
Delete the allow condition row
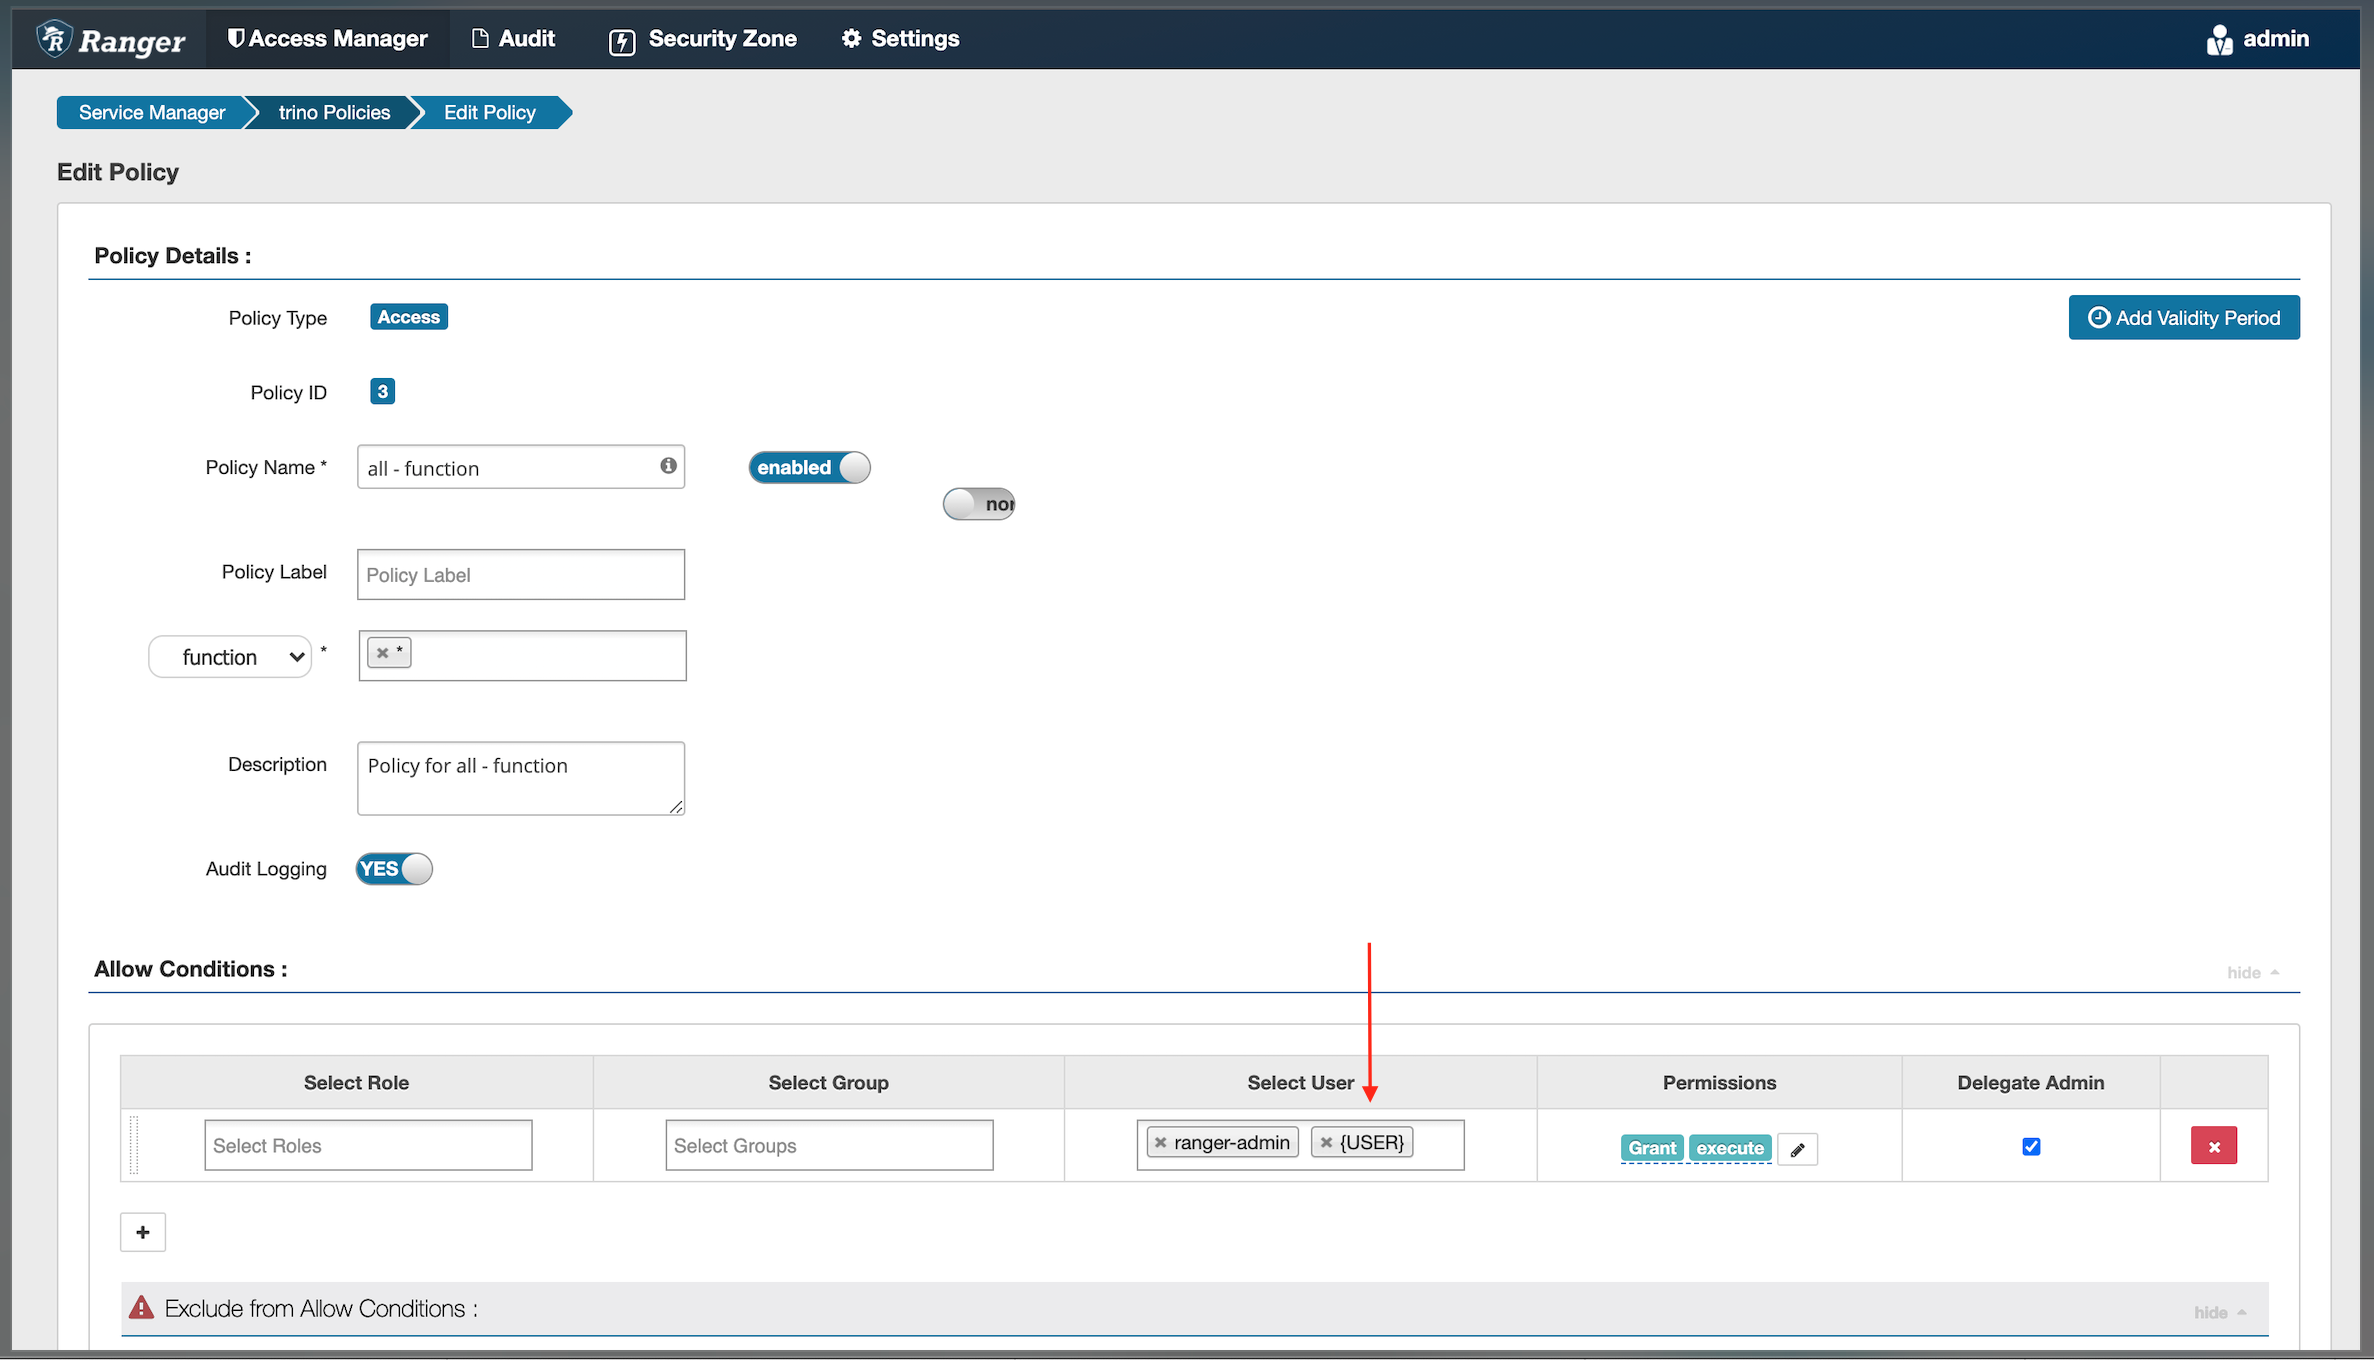[x=2213, y=1146]
